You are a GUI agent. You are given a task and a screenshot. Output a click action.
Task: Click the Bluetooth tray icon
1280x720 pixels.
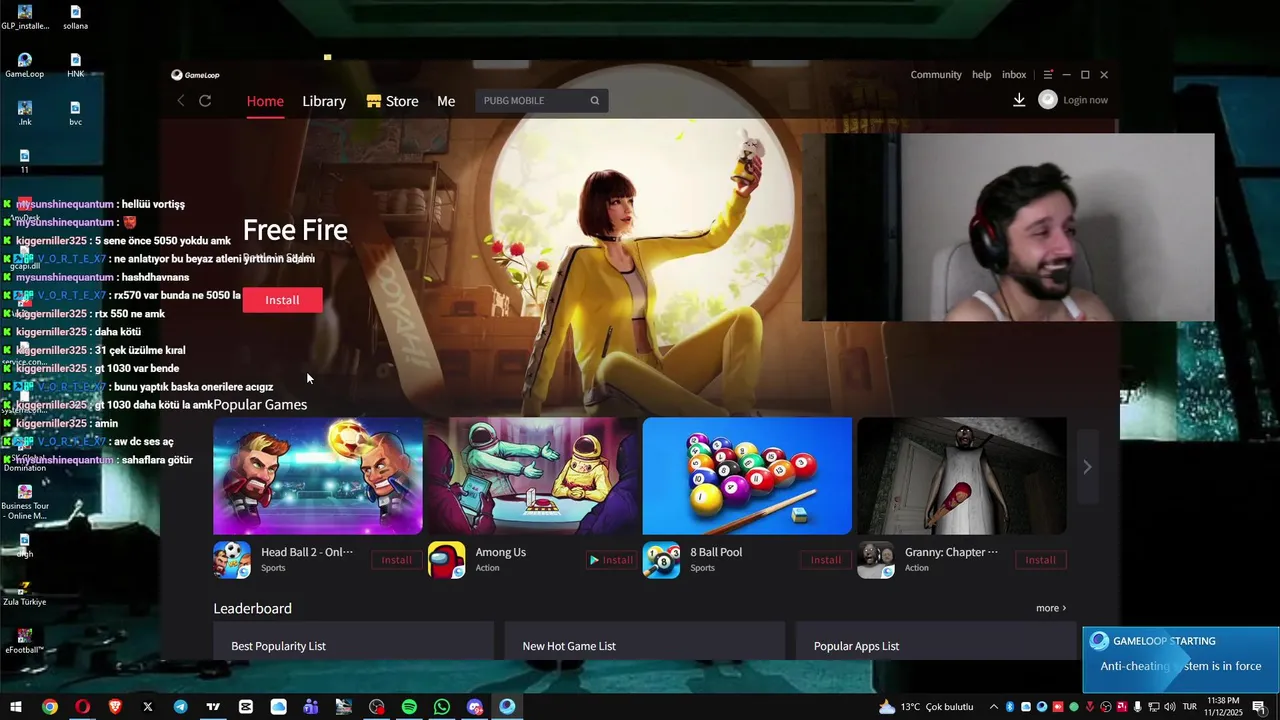(x=1010, y=707)
